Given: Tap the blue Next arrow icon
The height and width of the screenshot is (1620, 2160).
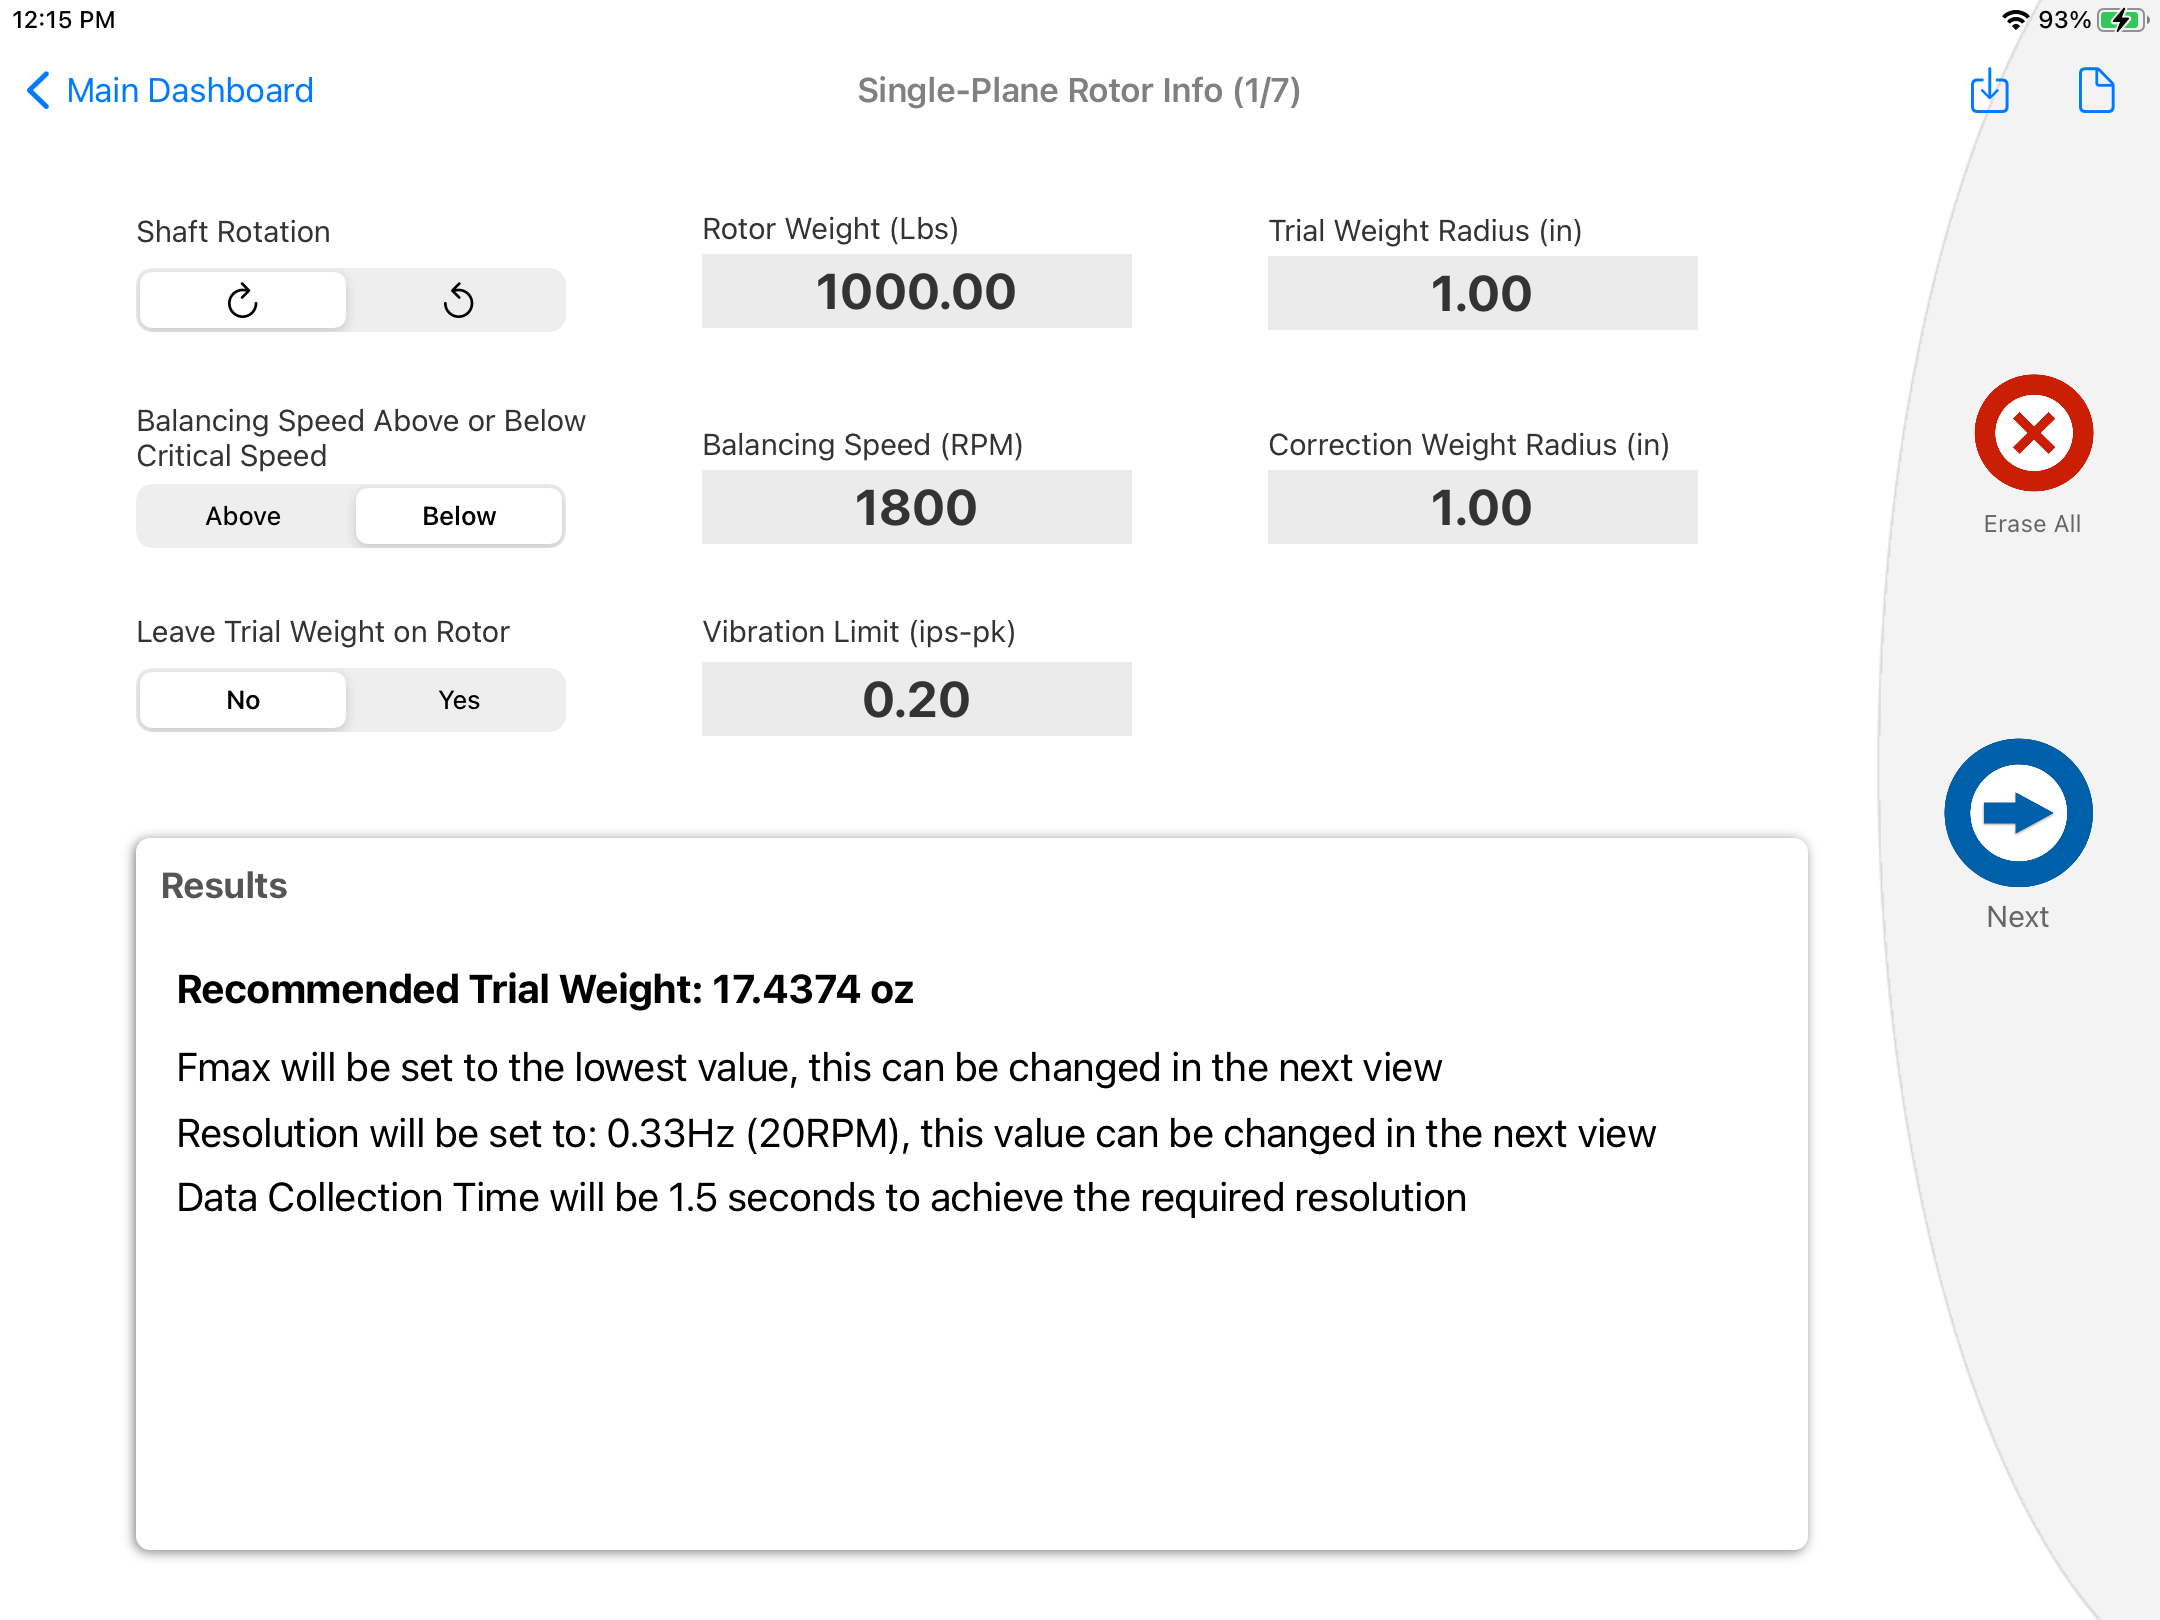Looking at the screenshot, I should tap(2018, 812).
